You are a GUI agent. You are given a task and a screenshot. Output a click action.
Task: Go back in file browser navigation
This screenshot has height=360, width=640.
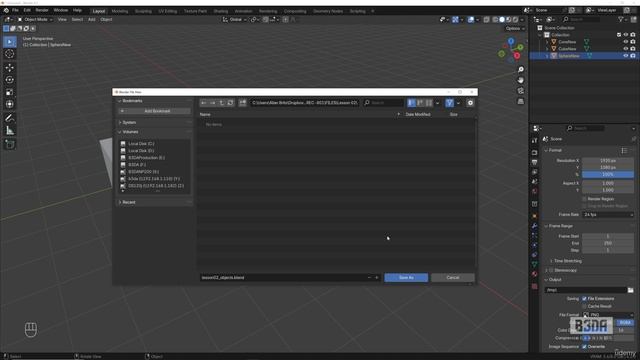click(x=204, y=103)
